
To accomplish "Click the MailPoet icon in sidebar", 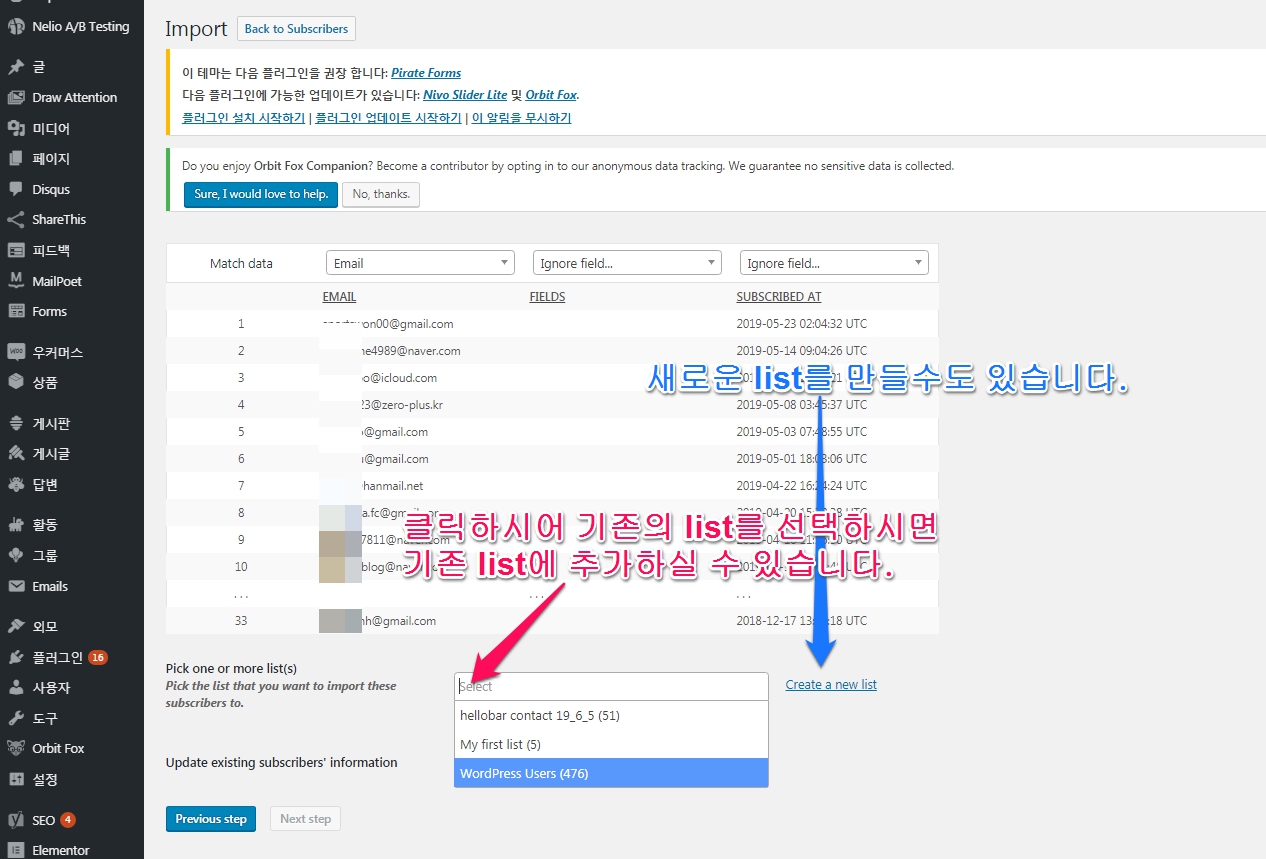I will (x=16, y=281).
